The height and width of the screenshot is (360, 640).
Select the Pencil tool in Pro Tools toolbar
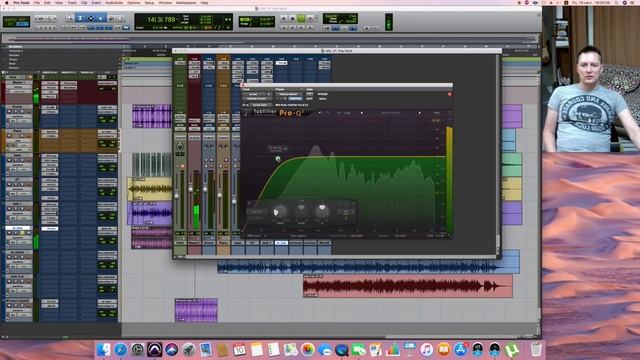[121, 18]
